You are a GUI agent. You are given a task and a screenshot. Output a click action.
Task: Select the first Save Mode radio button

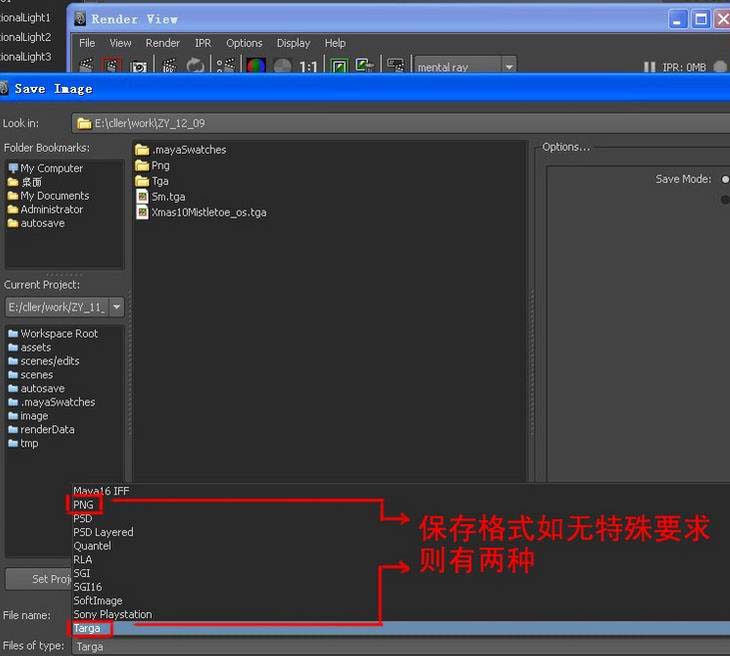click(x=725, y=179)
